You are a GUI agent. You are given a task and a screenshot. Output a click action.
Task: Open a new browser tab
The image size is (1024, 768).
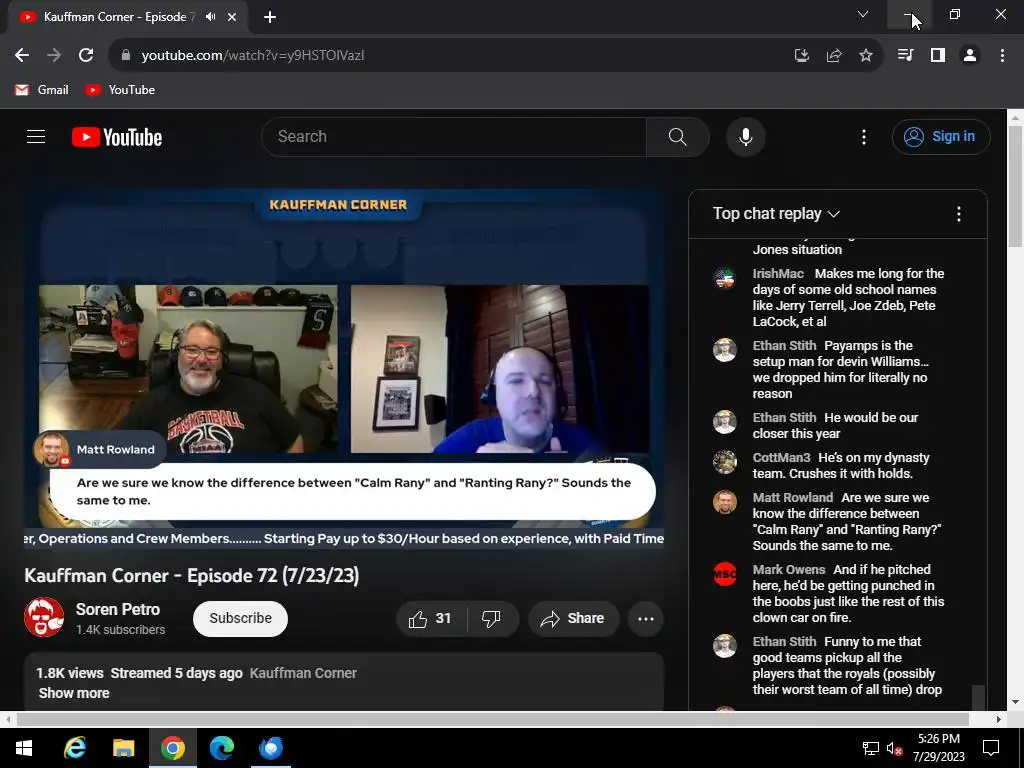pos(270,17)
